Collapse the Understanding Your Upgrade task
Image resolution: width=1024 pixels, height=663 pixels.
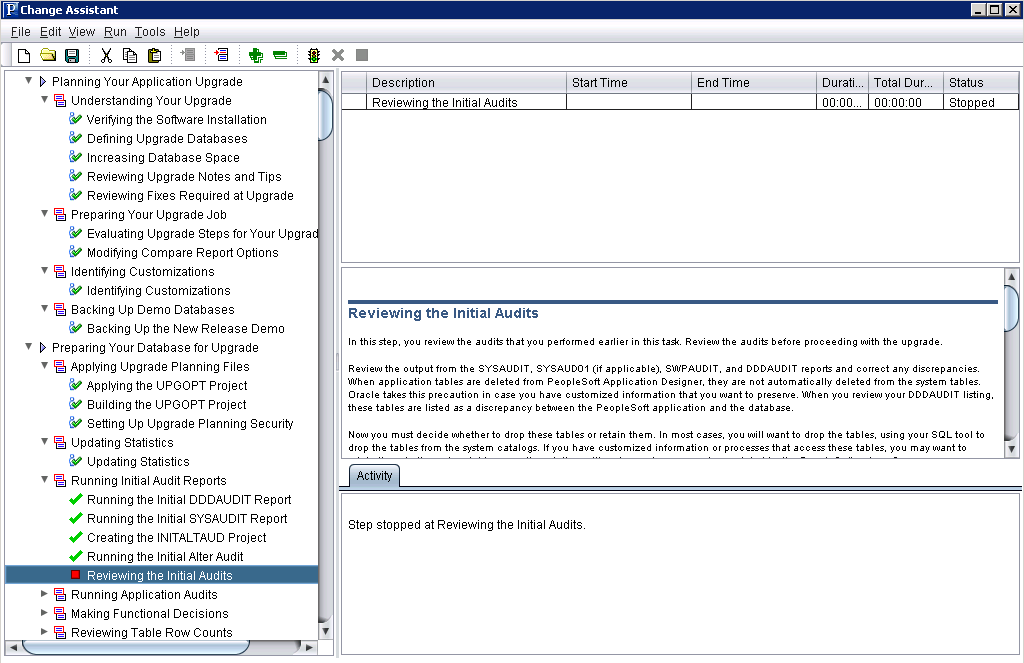[x=44, y=99]
